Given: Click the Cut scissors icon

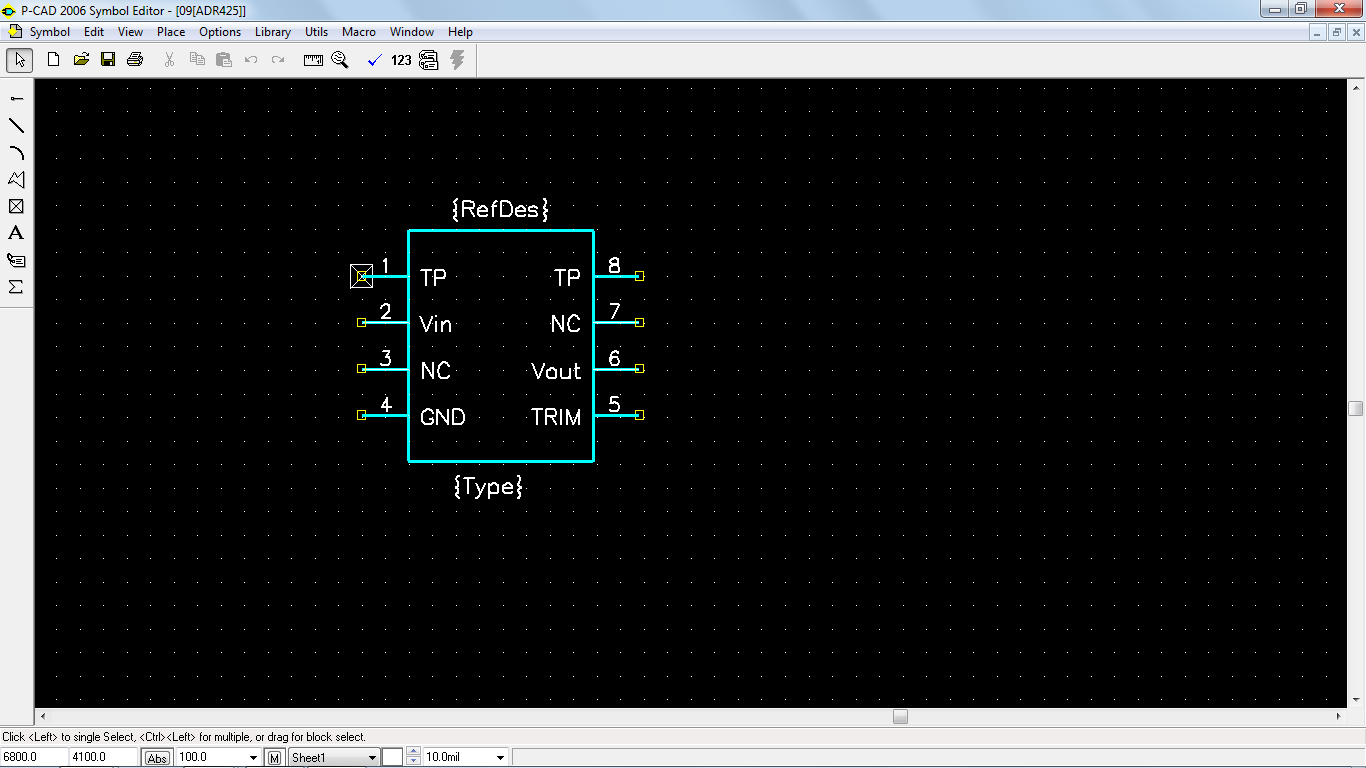Looking at the screenshot, I should [170, 60].
